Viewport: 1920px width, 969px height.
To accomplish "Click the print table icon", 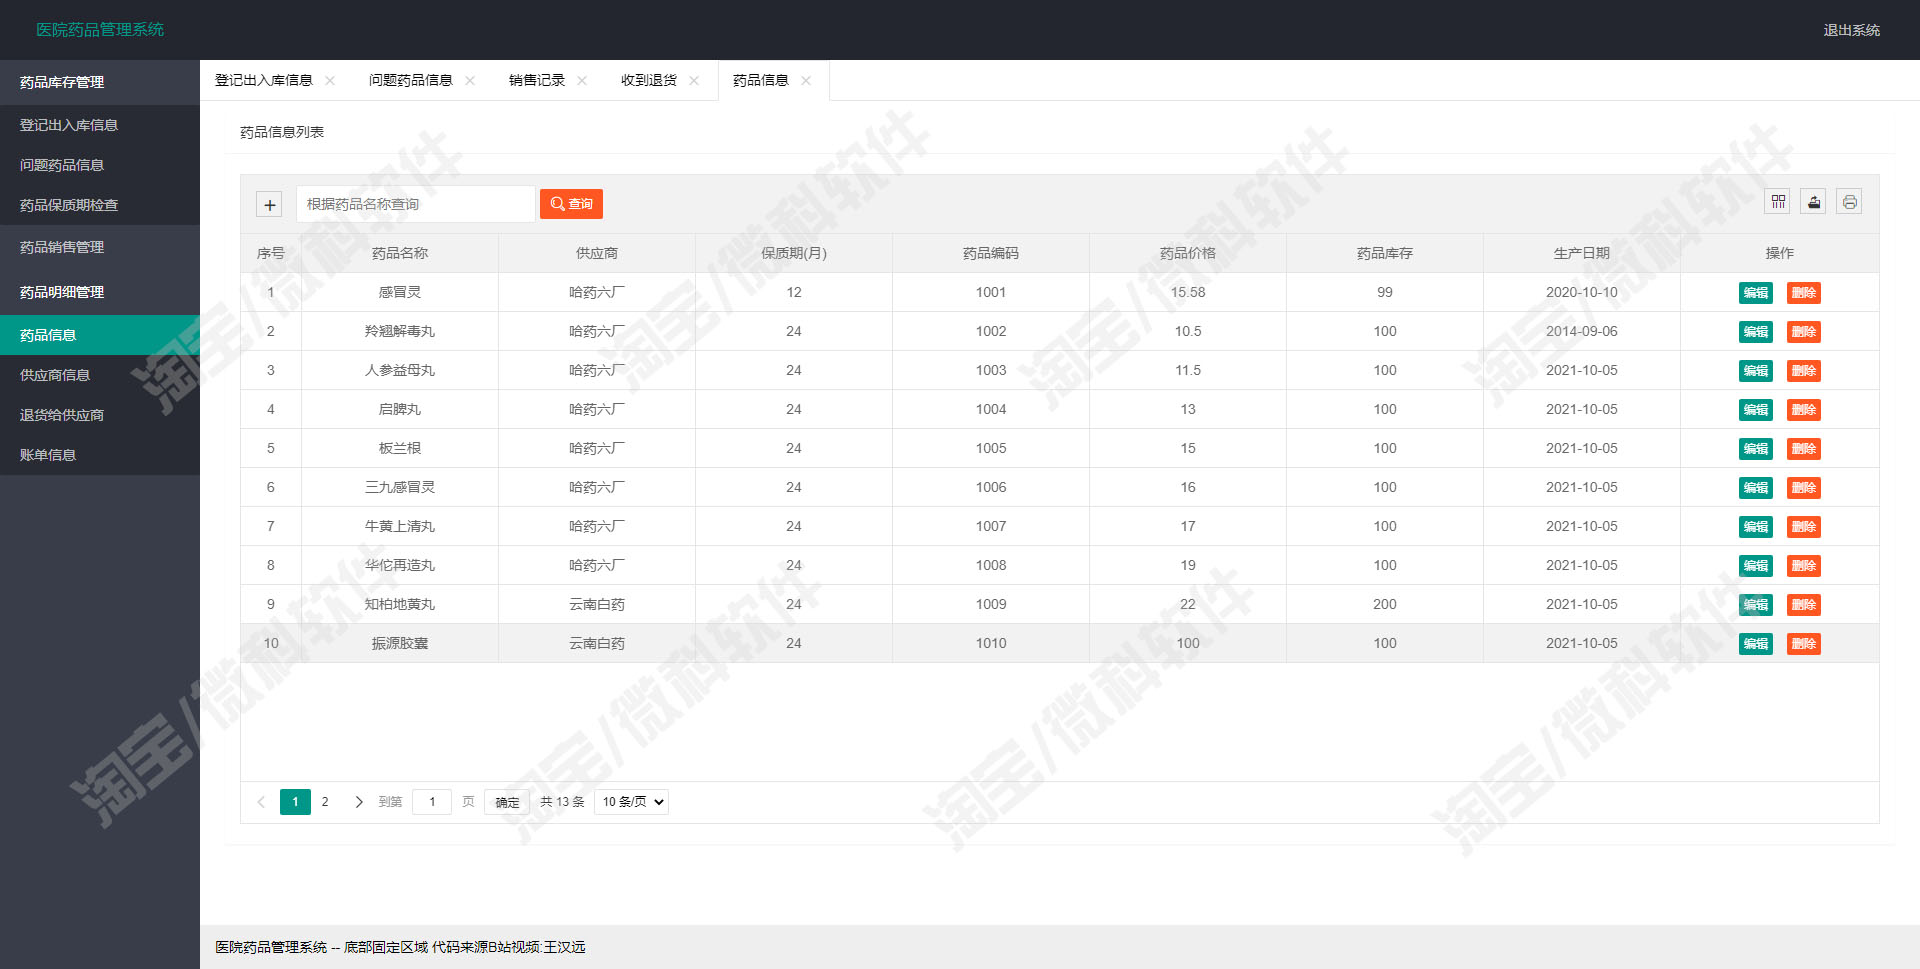I will coord(1850,202).
